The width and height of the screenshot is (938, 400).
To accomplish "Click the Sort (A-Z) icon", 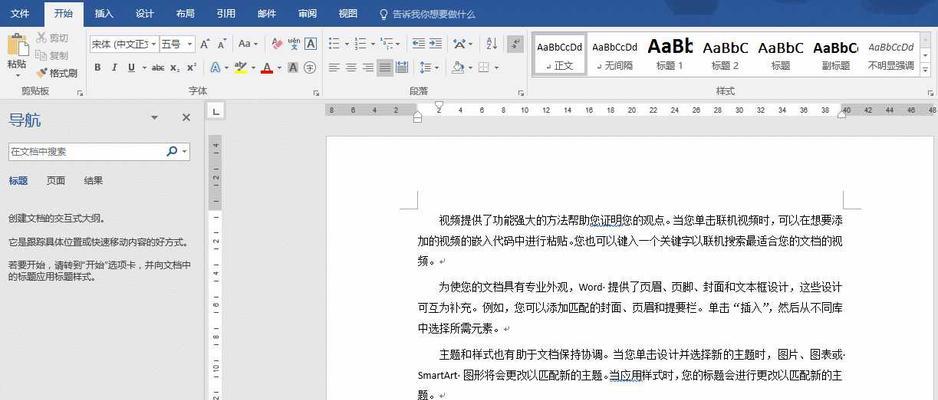I will pos(492,44).
